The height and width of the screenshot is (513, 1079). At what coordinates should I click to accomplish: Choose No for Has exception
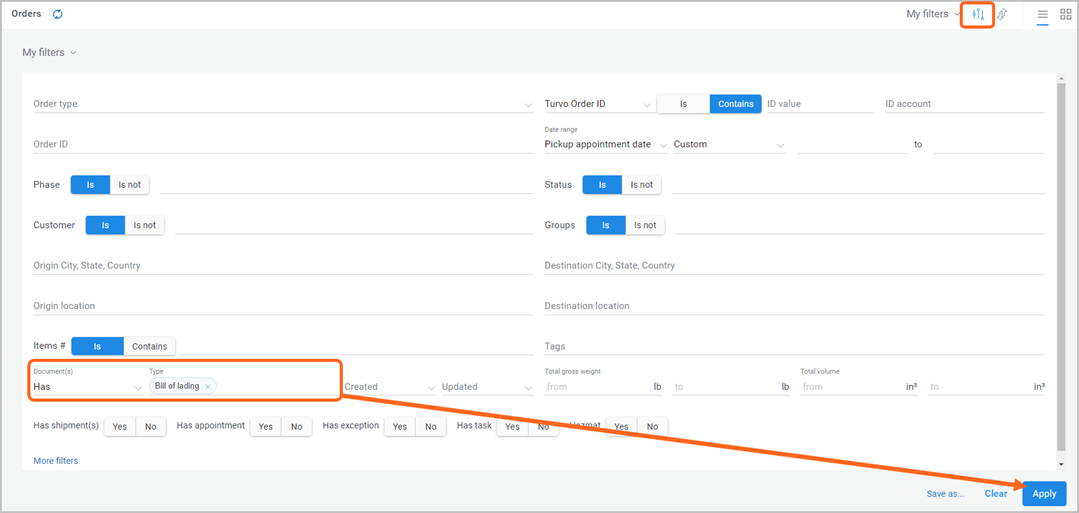[x=431, y=427]
